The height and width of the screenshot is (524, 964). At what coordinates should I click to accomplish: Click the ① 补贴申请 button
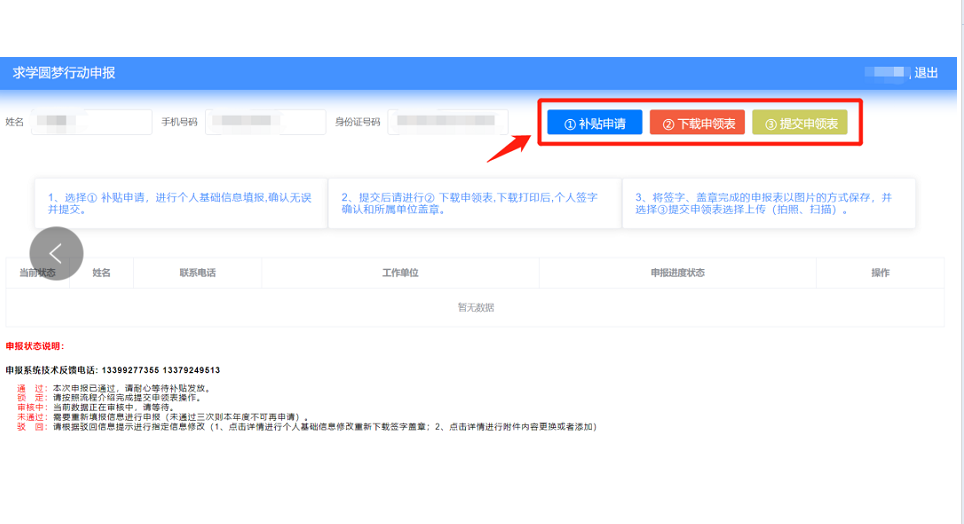(594, 123)
